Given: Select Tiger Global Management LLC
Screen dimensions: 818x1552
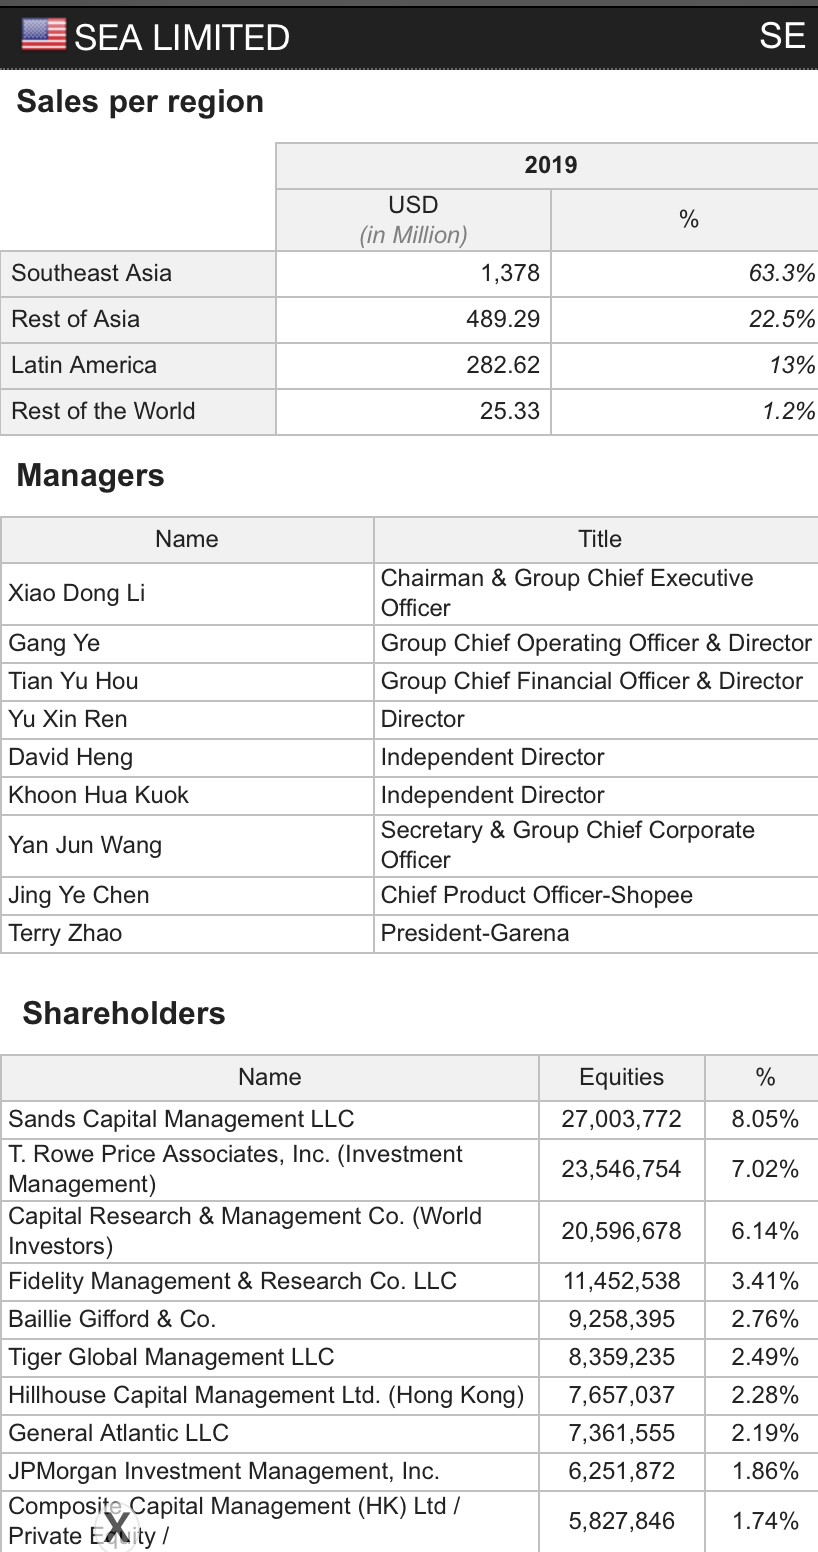Looking at the screenshot, I should click(x=171, y=1357).
